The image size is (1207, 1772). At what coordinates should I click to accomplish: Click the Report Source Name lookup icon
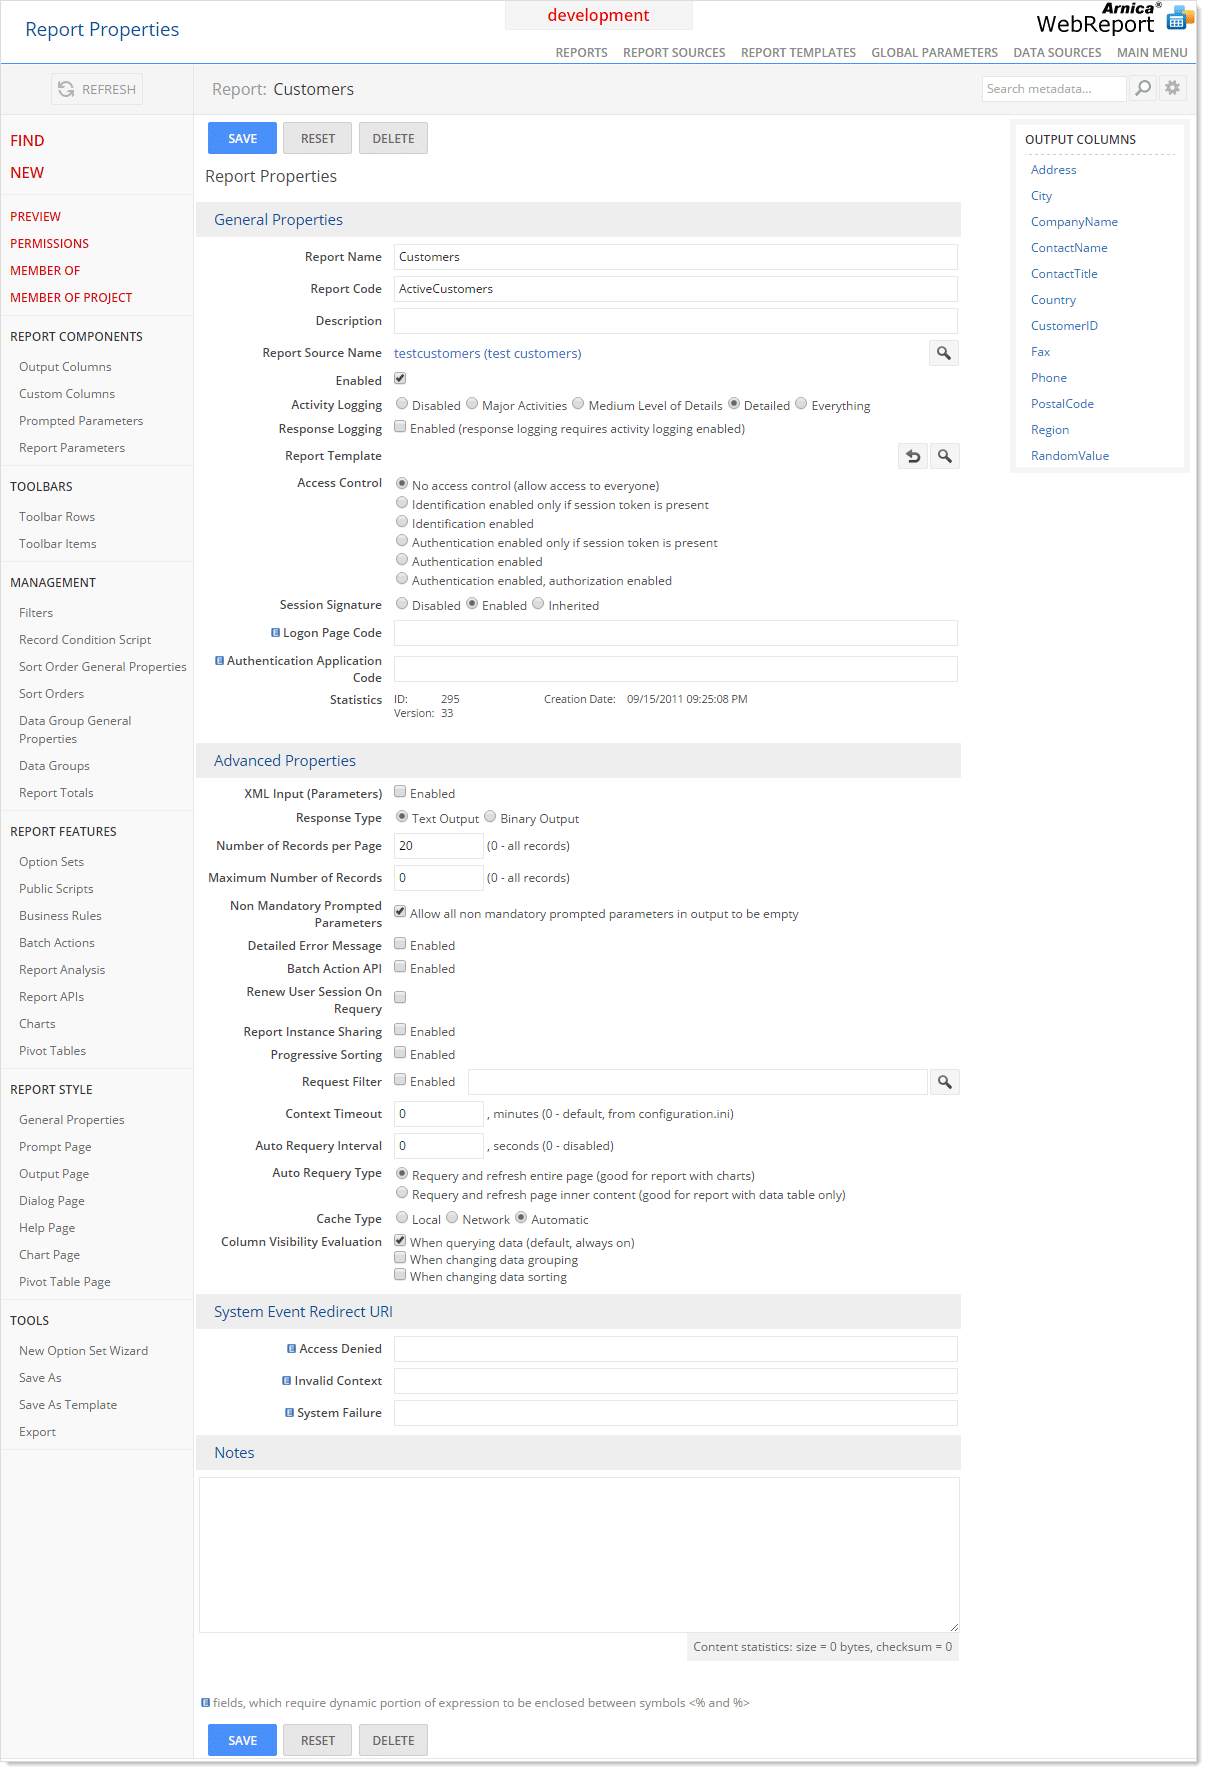944,353
